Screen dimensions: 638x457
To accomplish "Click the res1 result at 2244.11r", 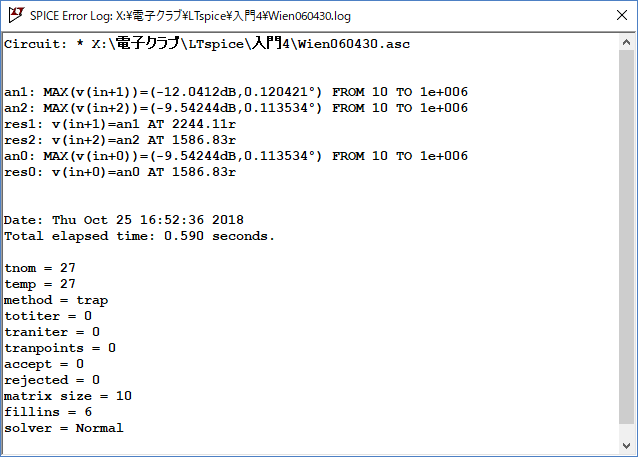I will pos(120,124).
